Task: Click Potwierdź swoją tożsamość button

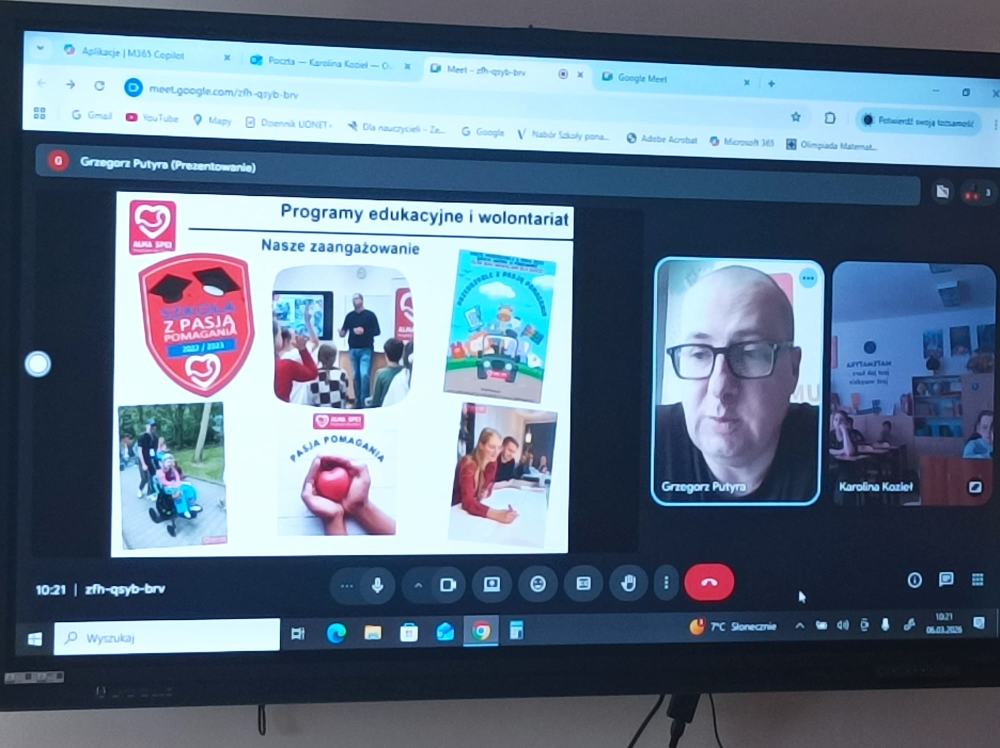Action: pyautogui.click(x=918, y=120)
